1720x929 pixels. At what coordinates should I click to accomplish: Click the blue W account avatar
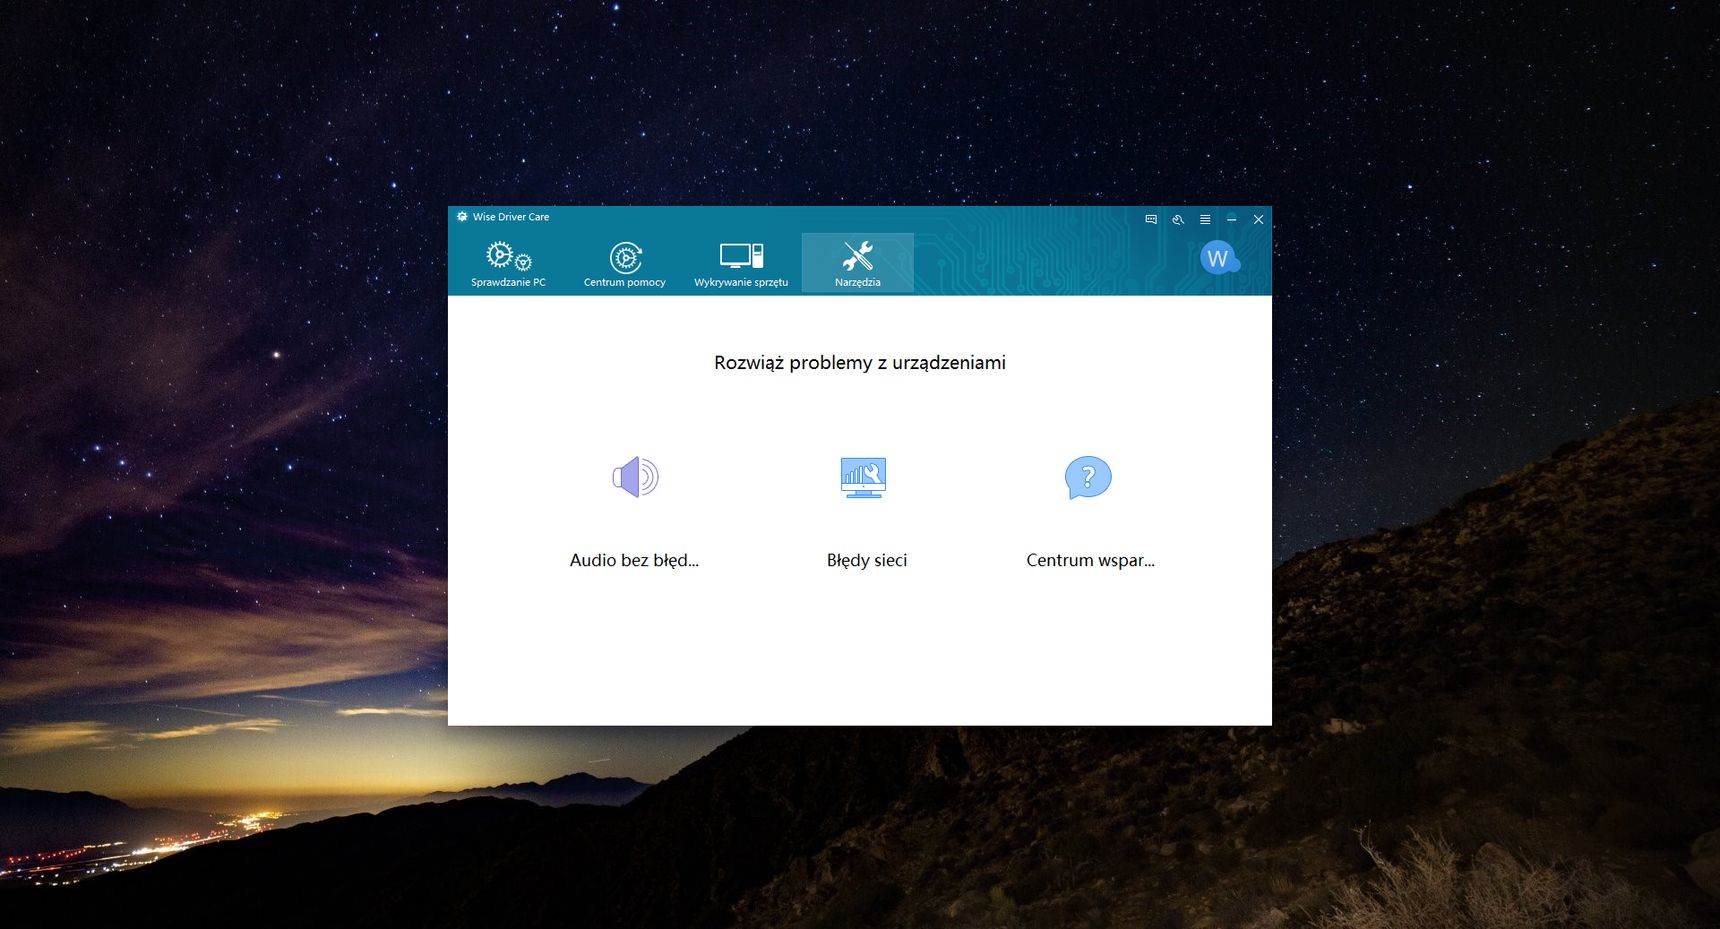[x=1218, y=258]
